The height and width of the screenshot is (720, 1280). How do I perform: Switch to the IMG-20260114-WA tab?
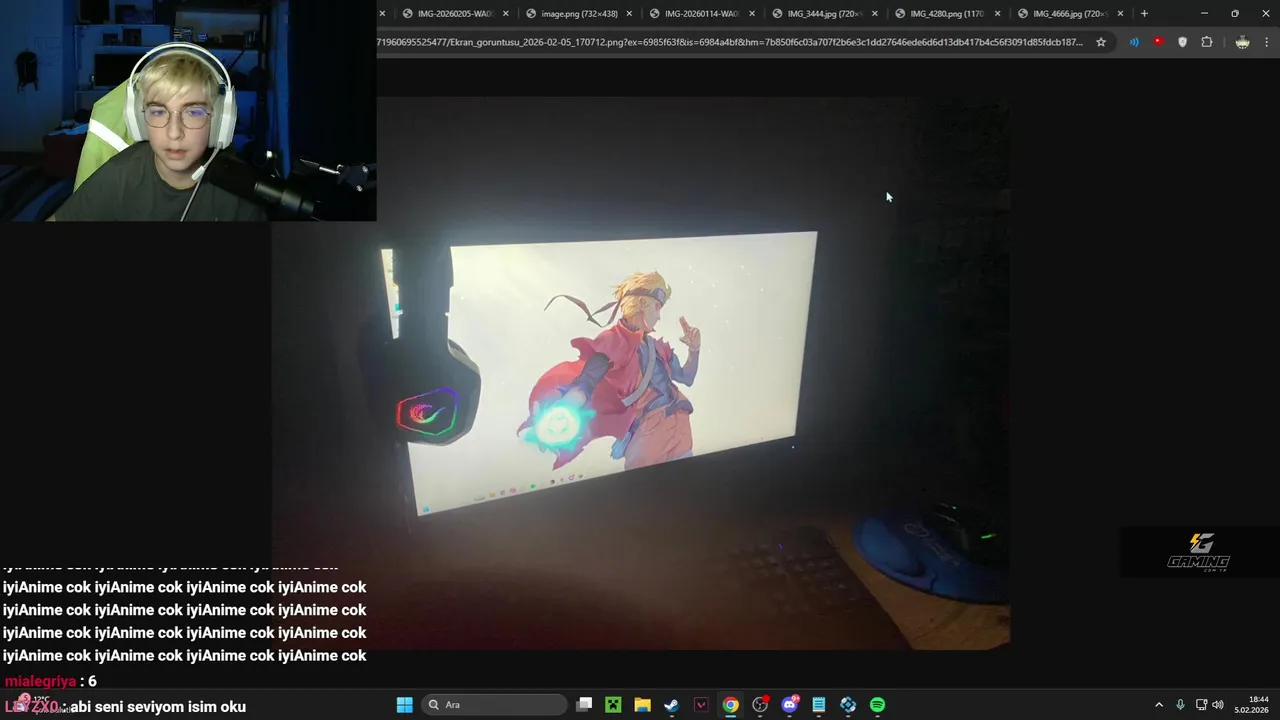tap(701, 13)
